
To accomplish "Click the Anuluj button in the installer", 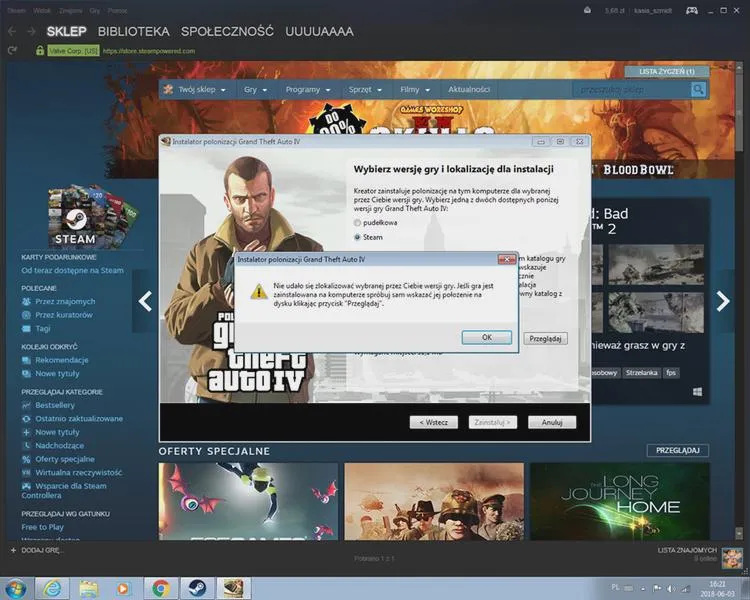I will 552,422.
